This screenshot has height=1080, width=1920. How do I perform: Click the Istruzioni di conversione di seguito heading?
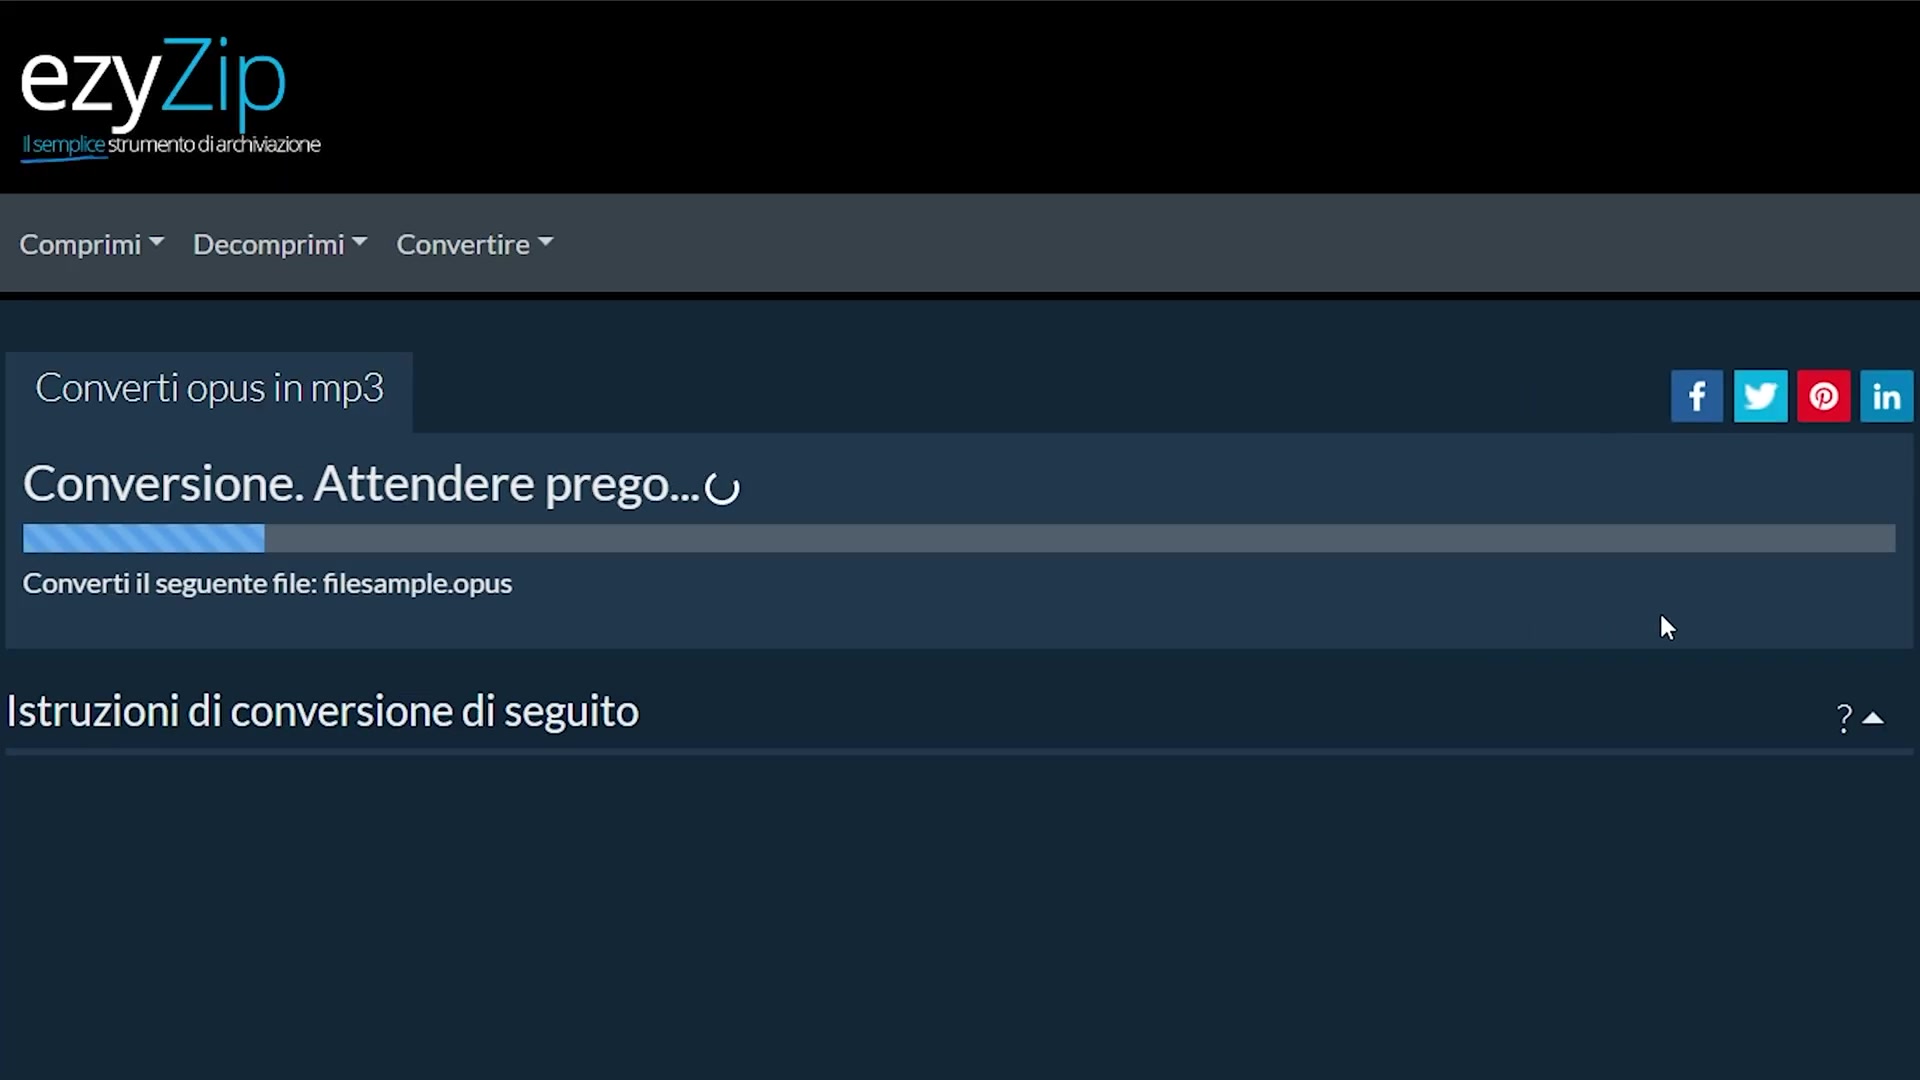pyautogui.click(x=322, y=712)
